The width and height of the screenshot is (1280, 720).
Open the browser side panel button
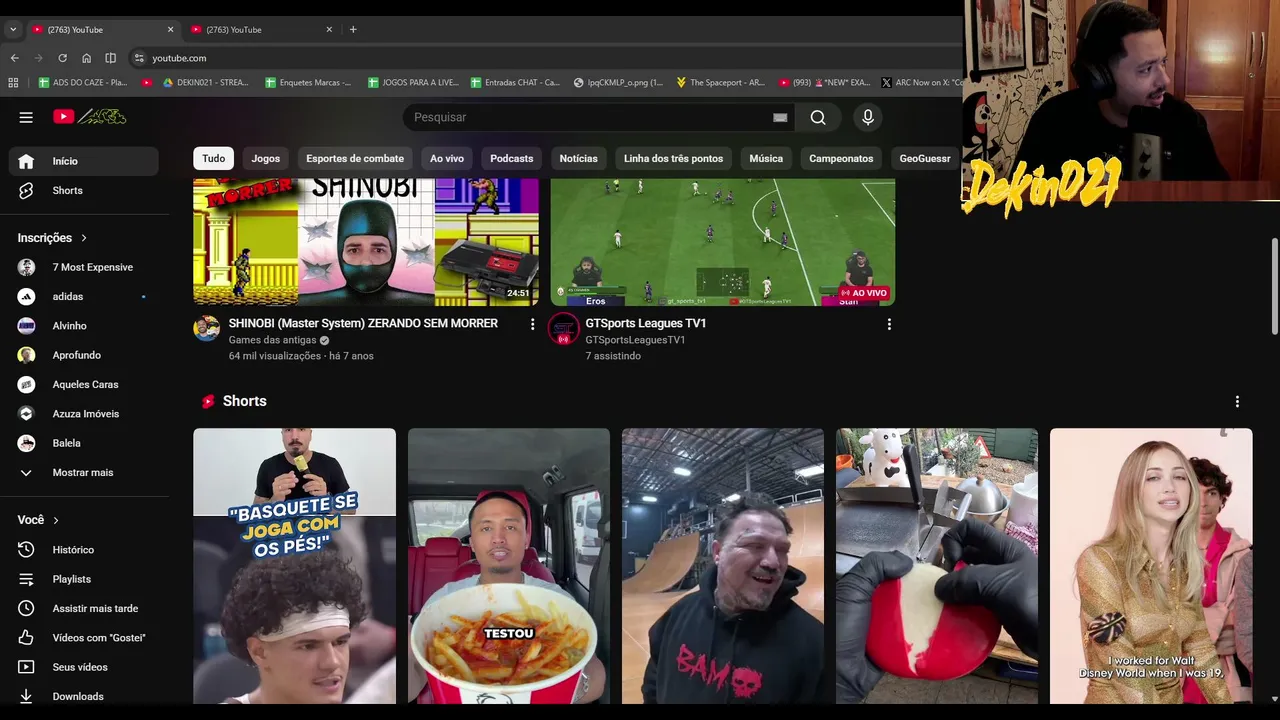pyautogui.click(x=110, y=58)
